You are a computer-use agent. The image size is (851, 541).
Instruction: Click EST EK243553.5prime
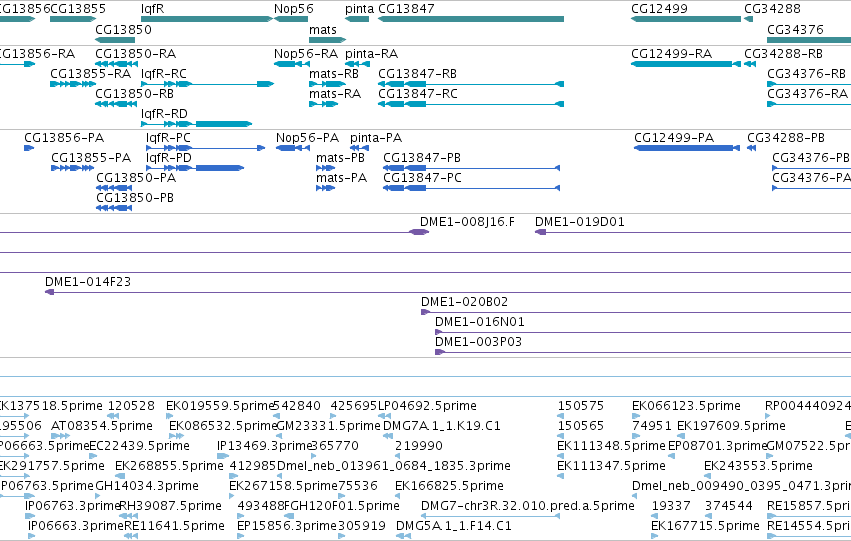pos(758,466)
